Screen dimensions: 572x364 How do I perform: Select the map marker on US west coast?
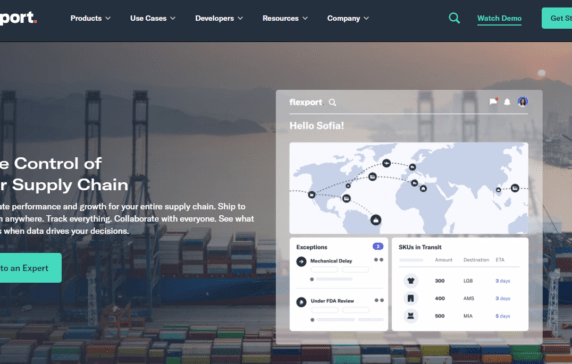[x=312, y=194]
